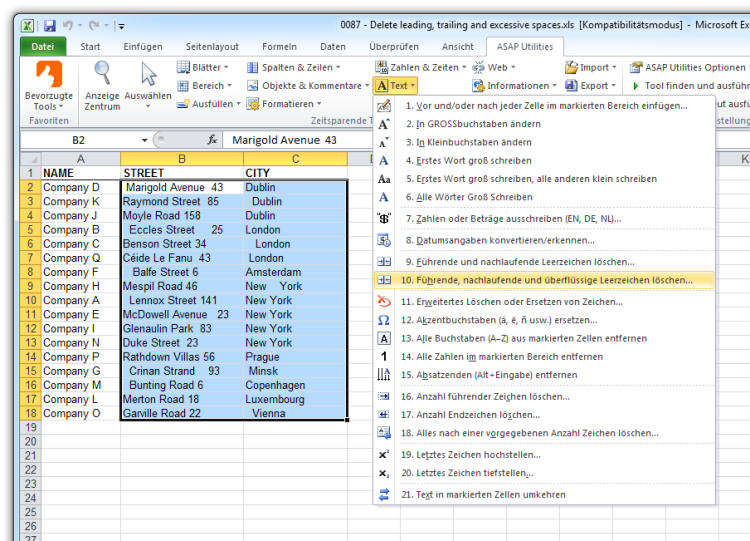
Task: Choose Alle Wörter Groß Schreiben entry
Action: (544, 197)
